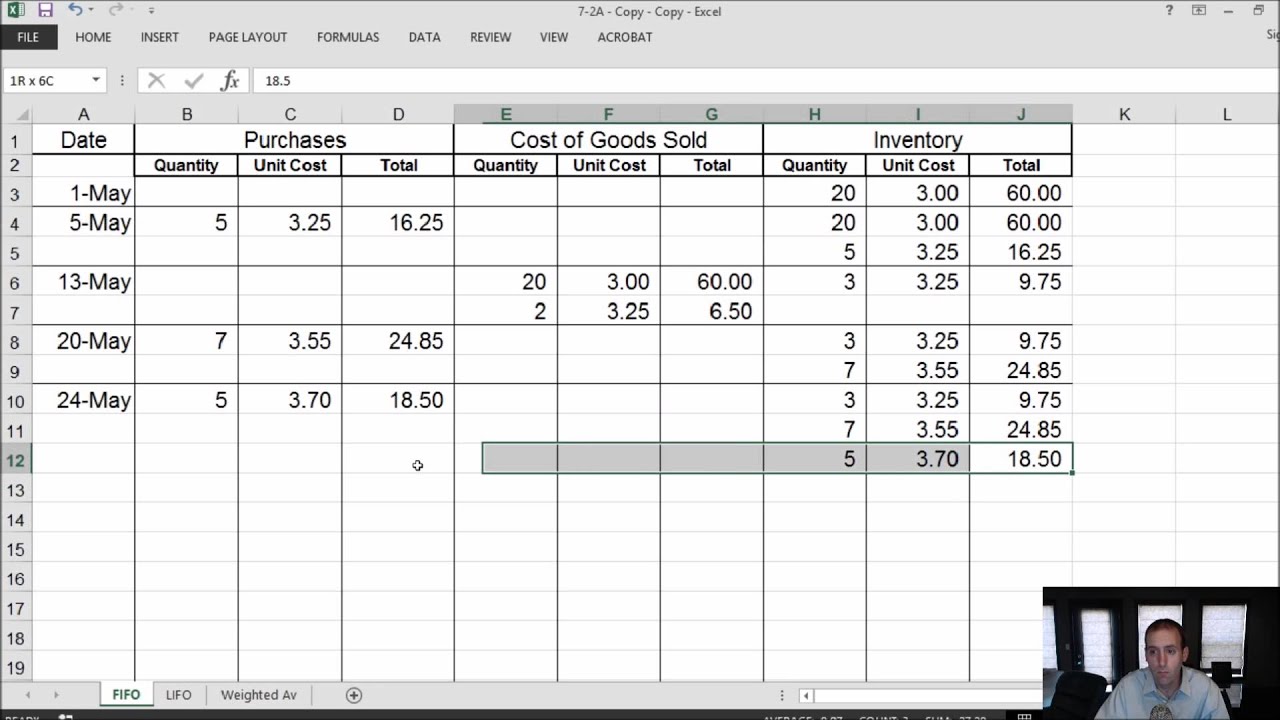Select column D header
Screen dimensions: 1280x720
point(398,114)
